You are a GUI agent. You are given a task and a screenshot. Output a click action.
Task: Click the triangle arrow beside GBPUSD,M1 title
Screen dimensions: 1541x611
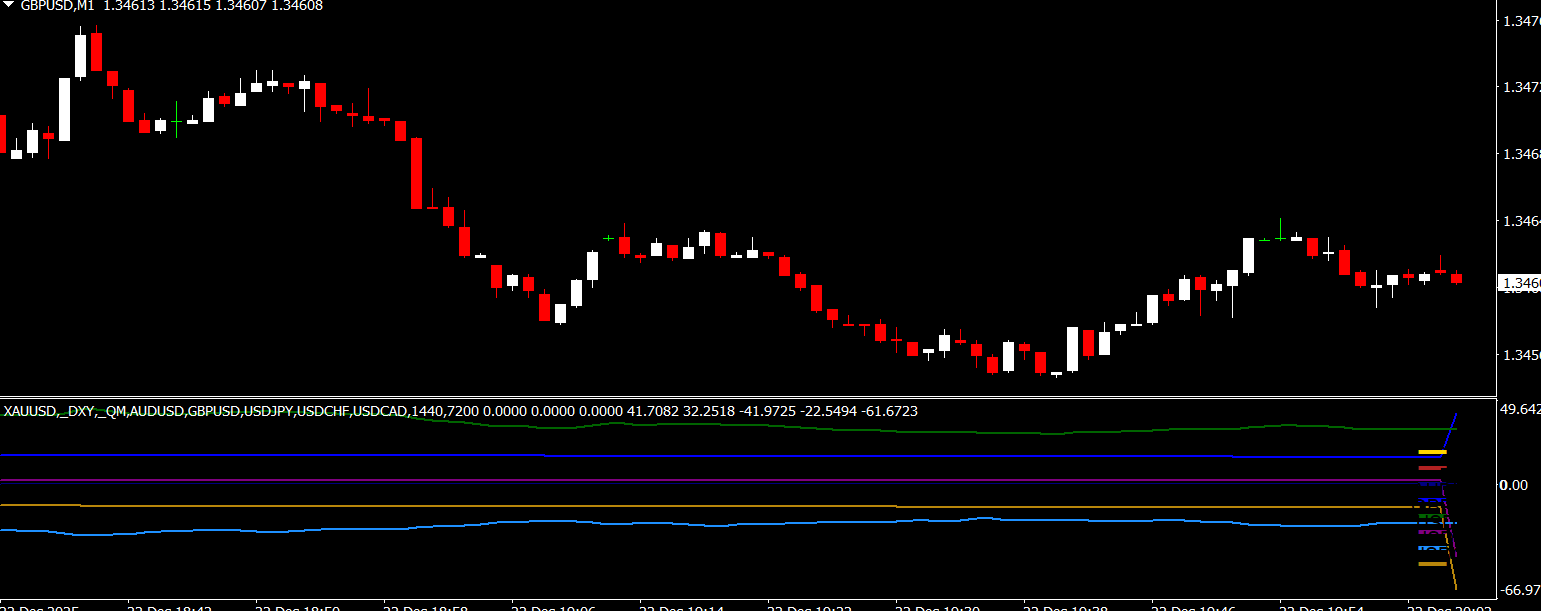click(x=9, y=6)
